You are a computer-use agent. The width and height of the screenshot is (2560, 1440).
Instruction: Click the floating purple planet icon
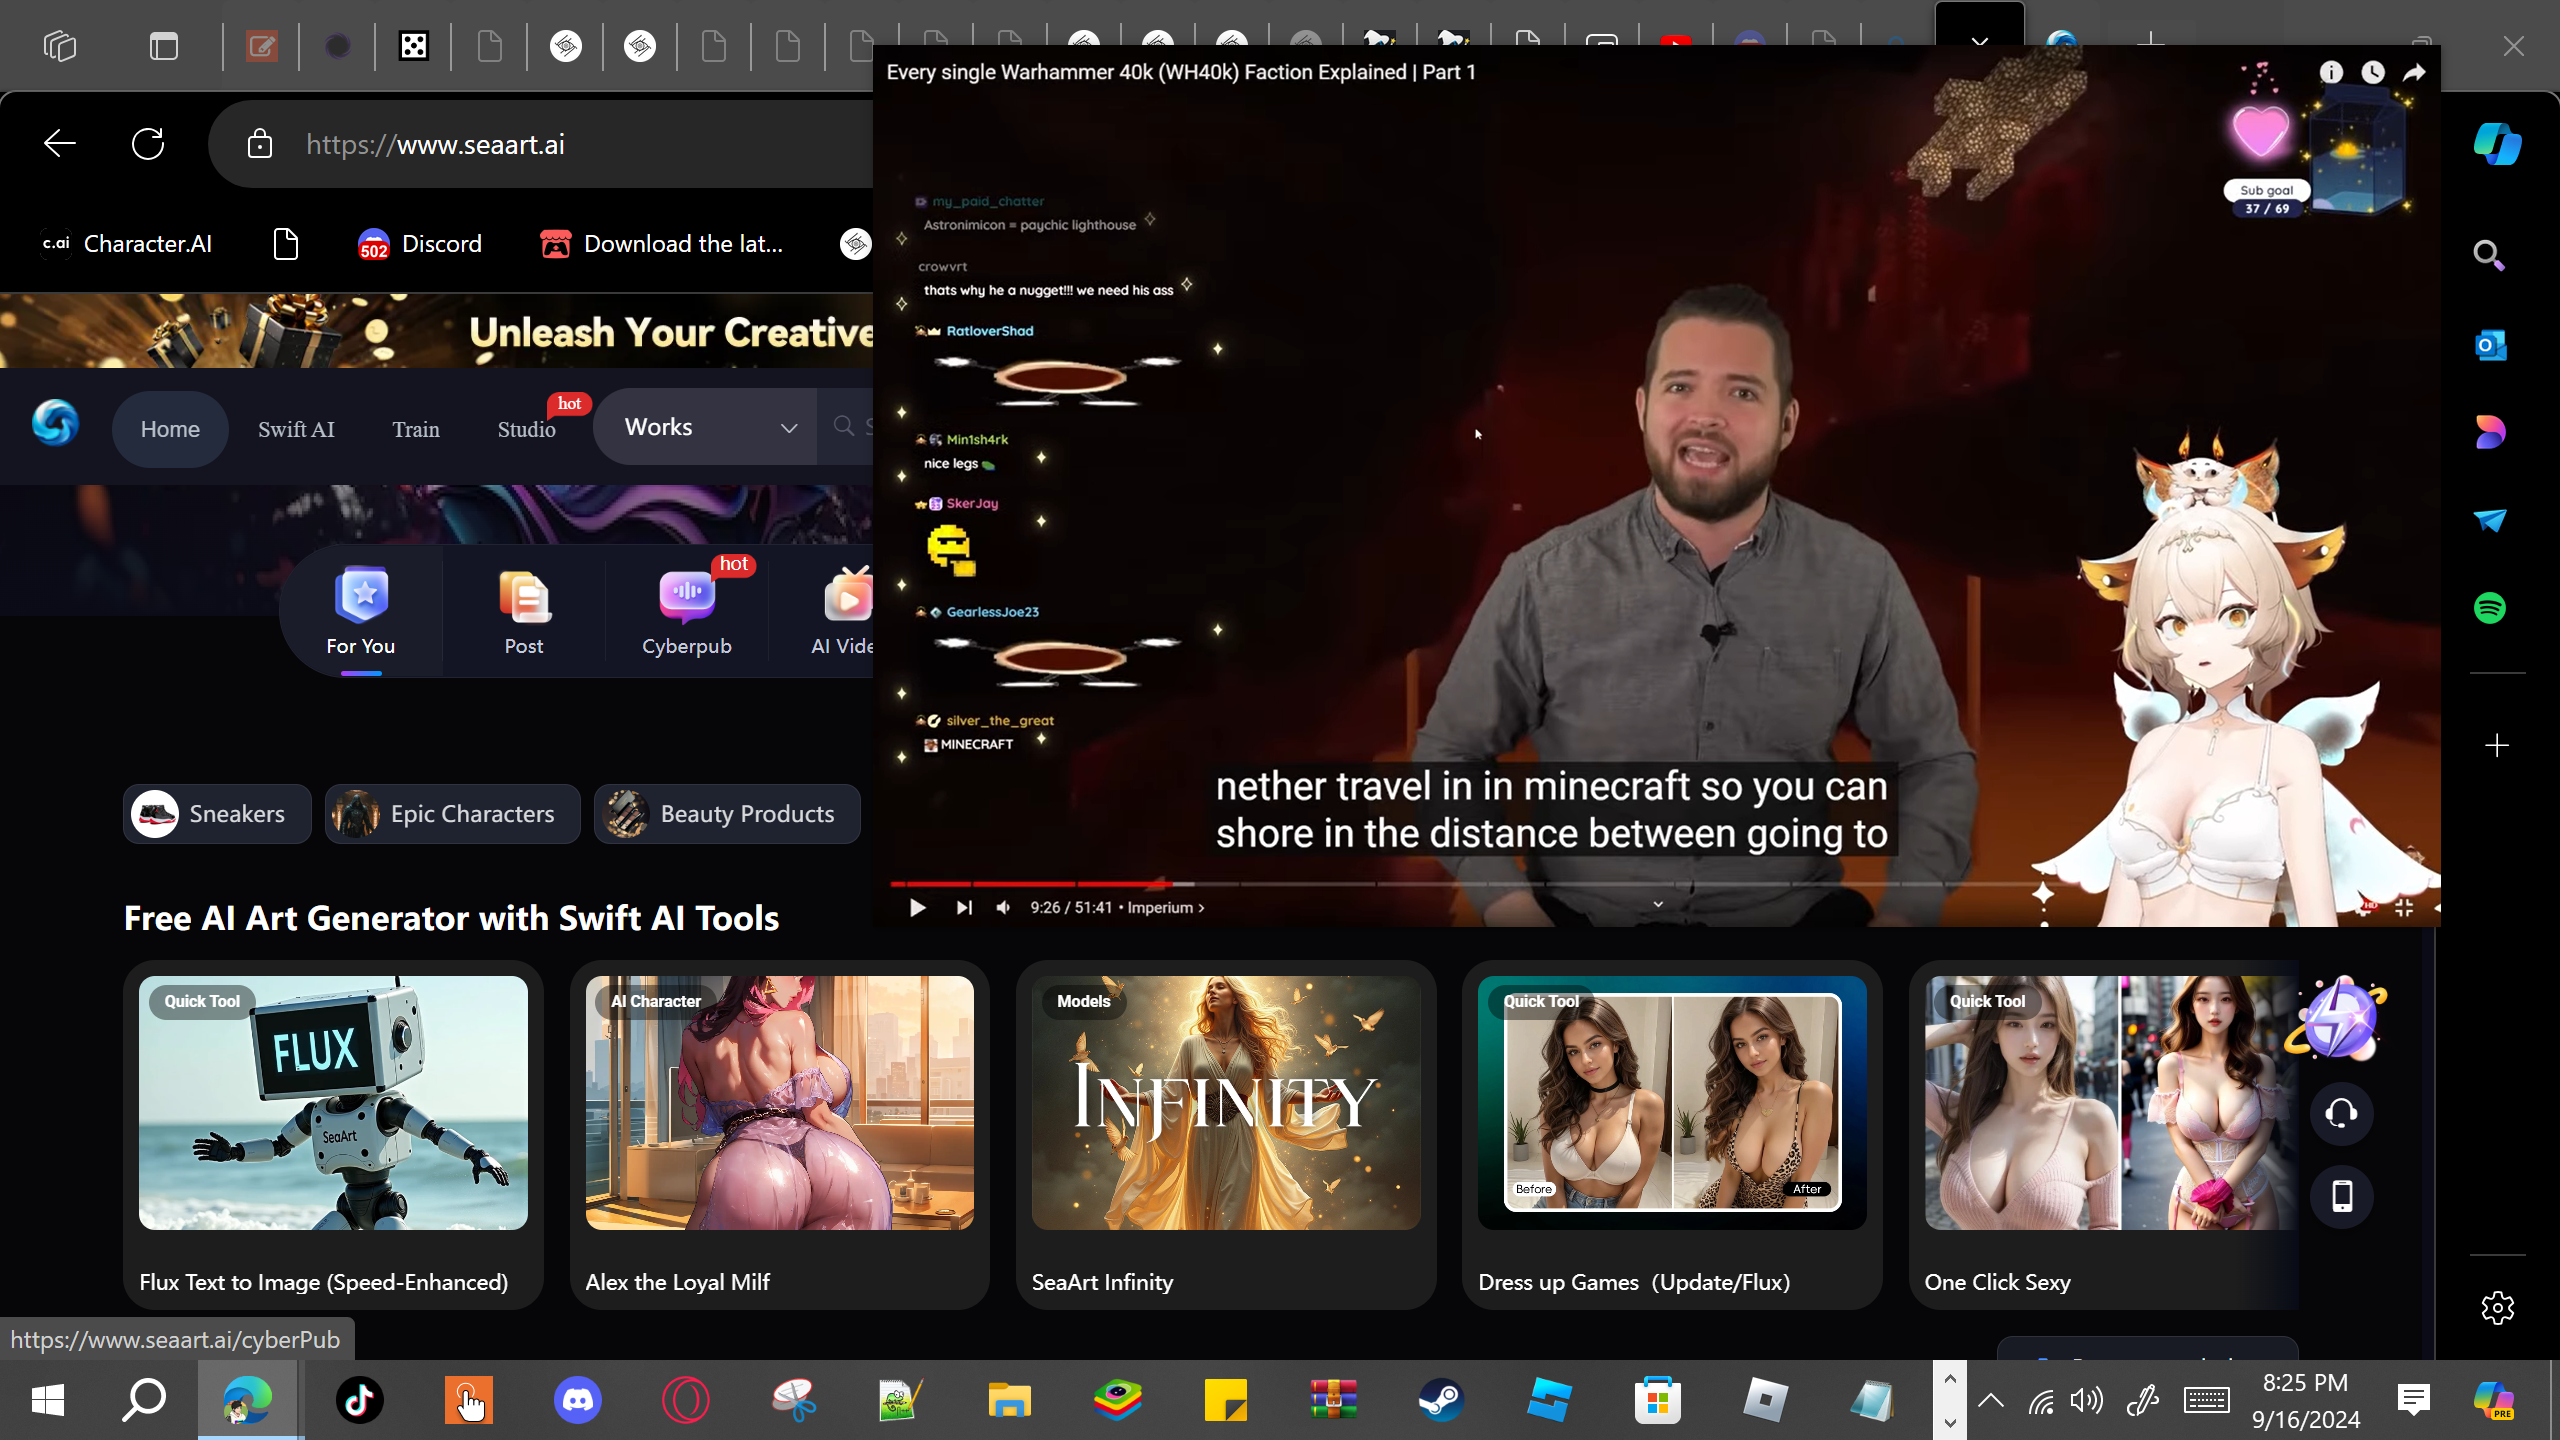coord(2339,1018)
